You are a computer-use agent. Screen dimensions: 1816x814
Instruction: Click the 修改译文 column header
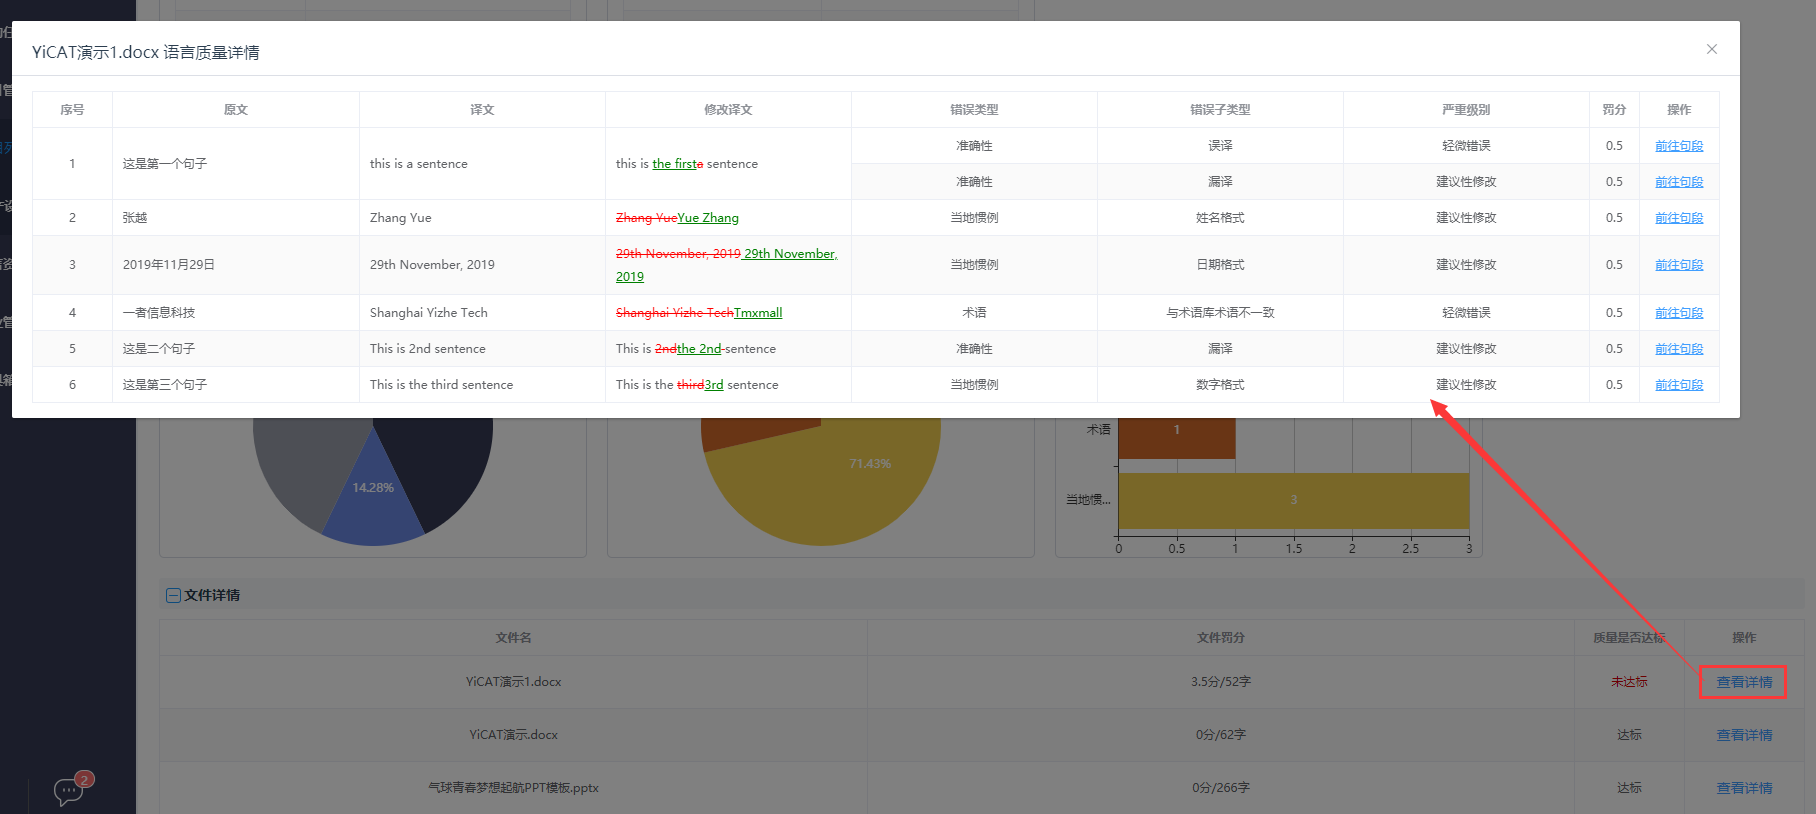727,110
